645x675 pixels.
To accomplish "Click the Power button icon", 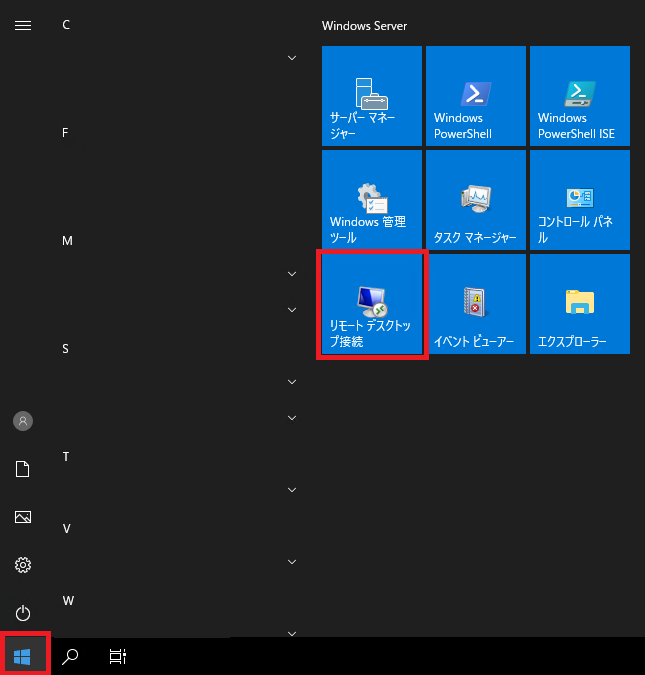I will coord(23,613).
